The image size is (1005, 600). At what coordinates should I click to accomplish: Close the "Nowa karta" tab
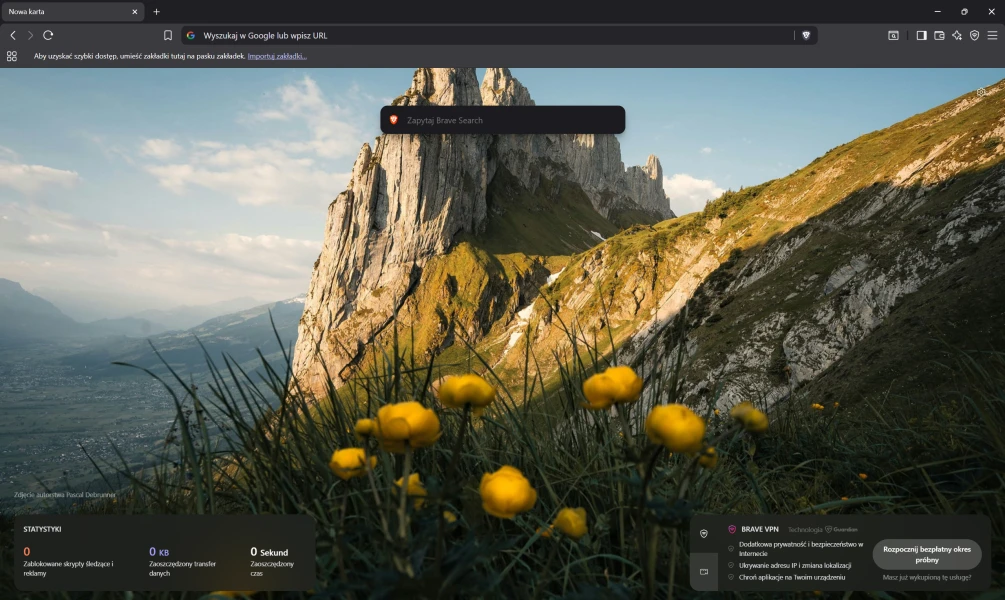[x=135, y=12]
